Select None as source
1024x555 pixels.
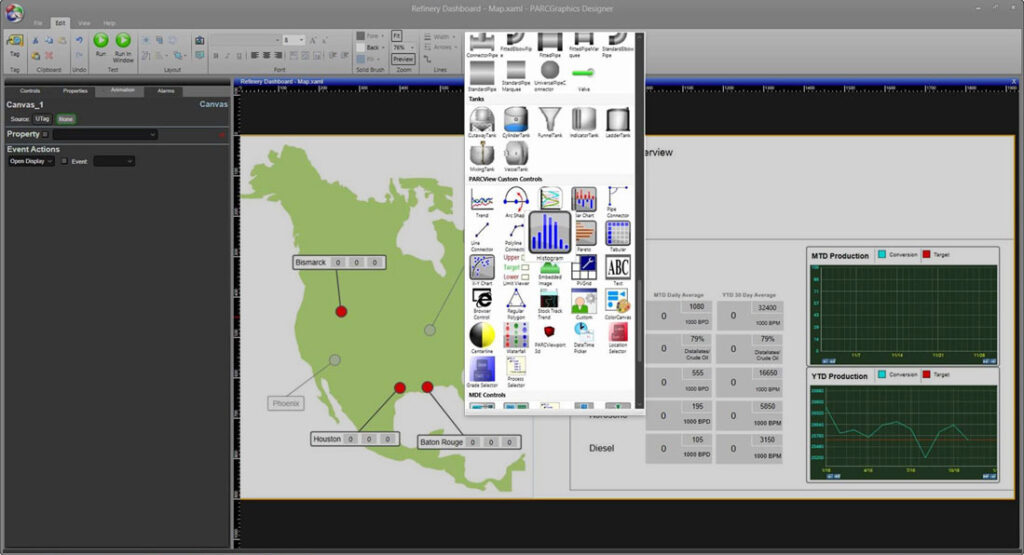(65, 119)
